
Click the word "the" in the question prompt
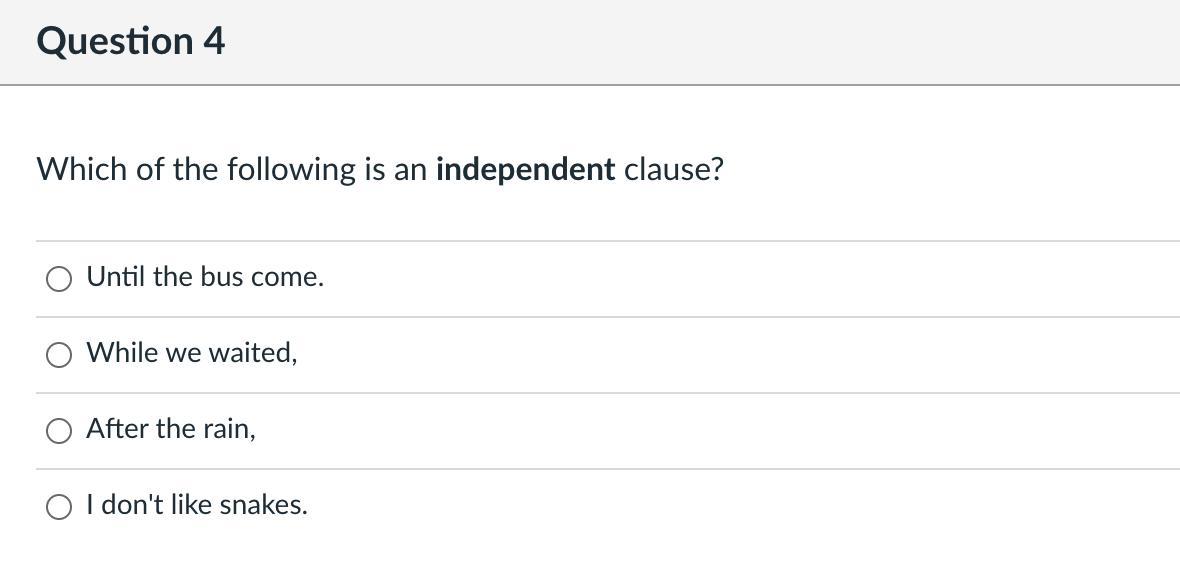(195, 169)
